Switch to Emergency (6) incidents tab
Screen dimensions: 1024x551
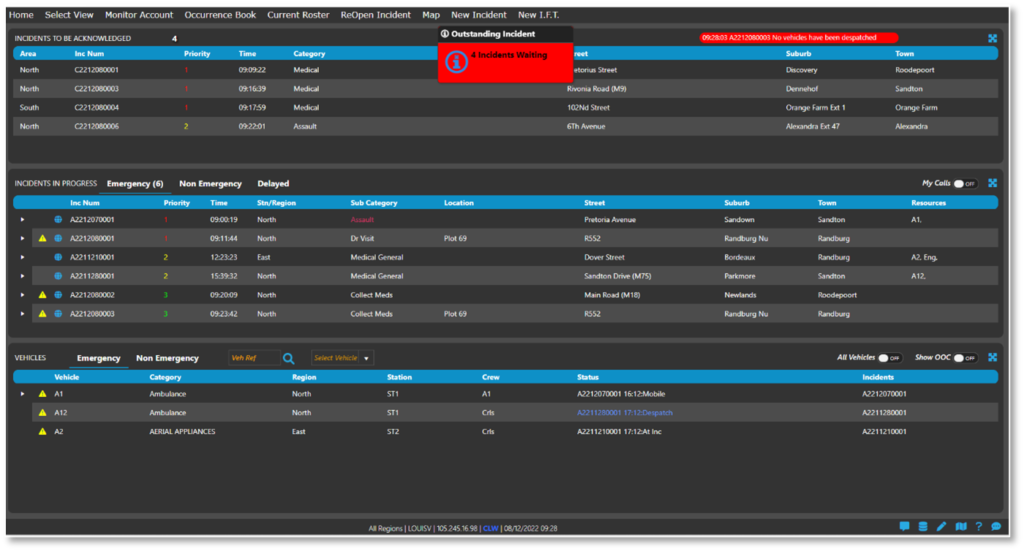135,184
